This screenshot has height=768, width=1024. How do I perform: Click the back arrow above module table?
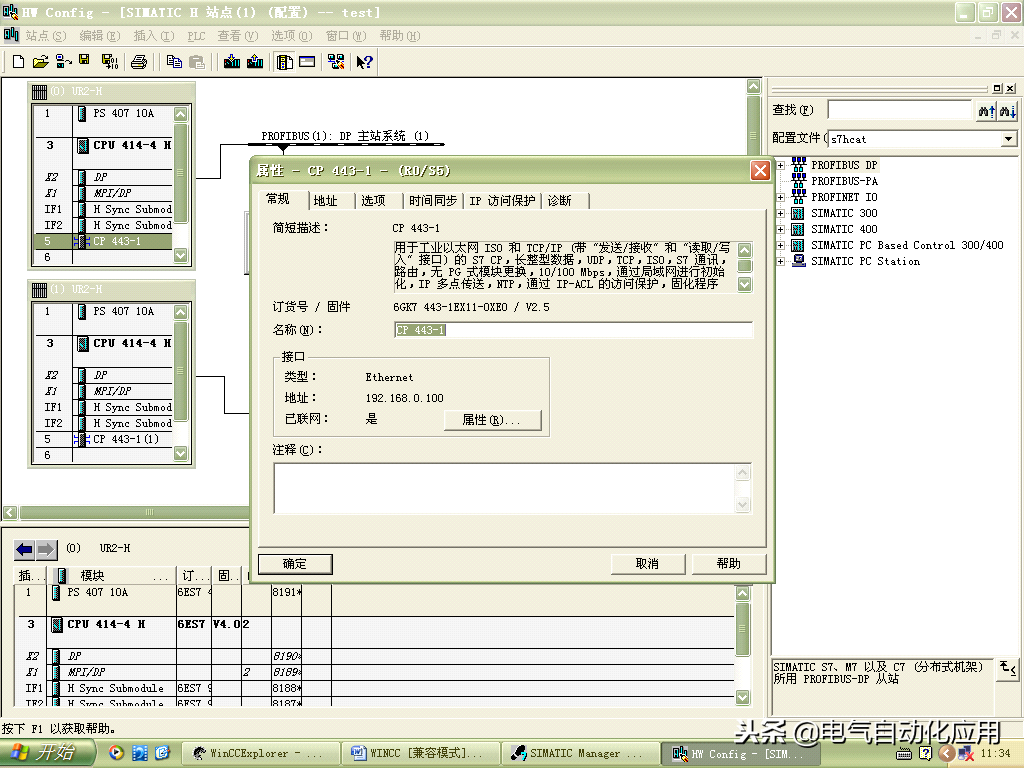coord(24,549)
